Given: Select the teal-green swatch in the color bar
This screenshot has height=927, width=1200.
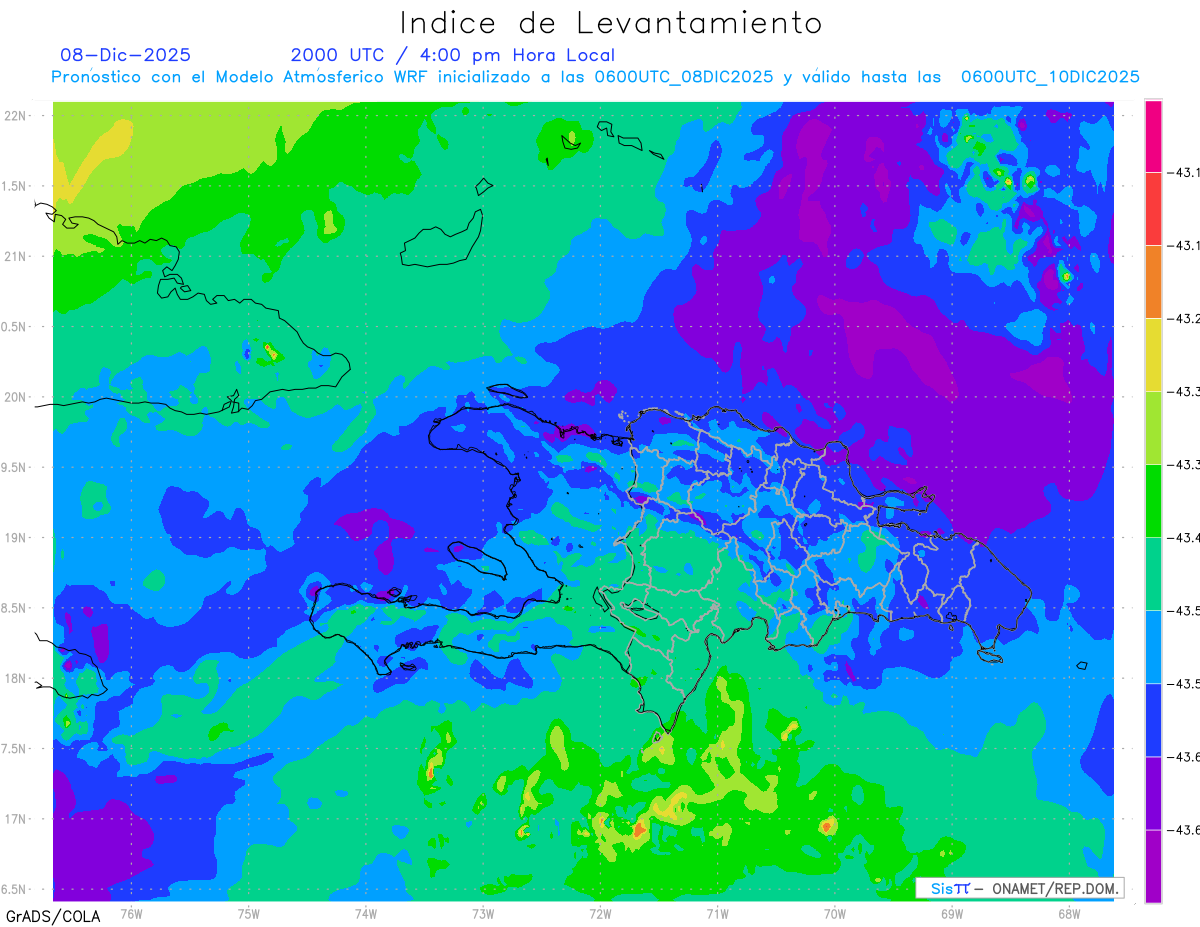Looking at the screenshot, I should (x=1153, y=574).
